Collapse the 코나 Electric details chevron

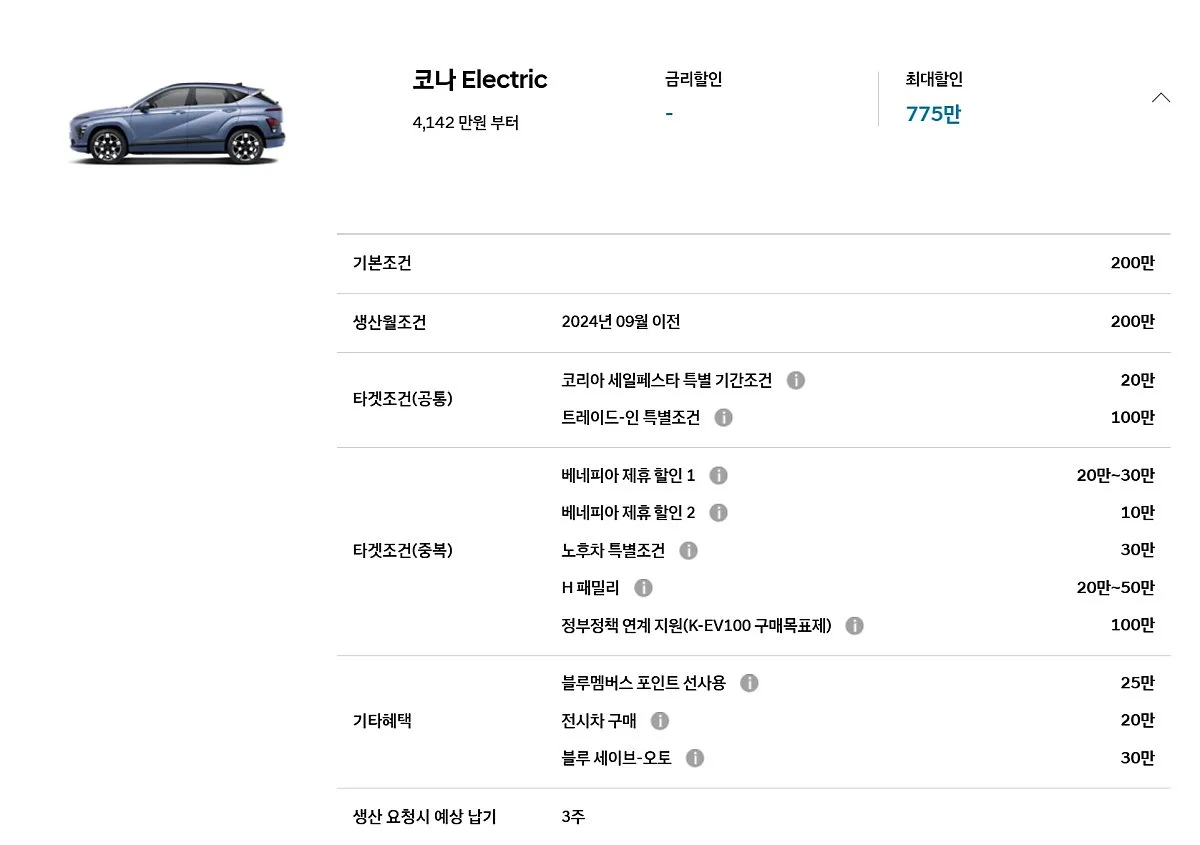coord(1160,98)
